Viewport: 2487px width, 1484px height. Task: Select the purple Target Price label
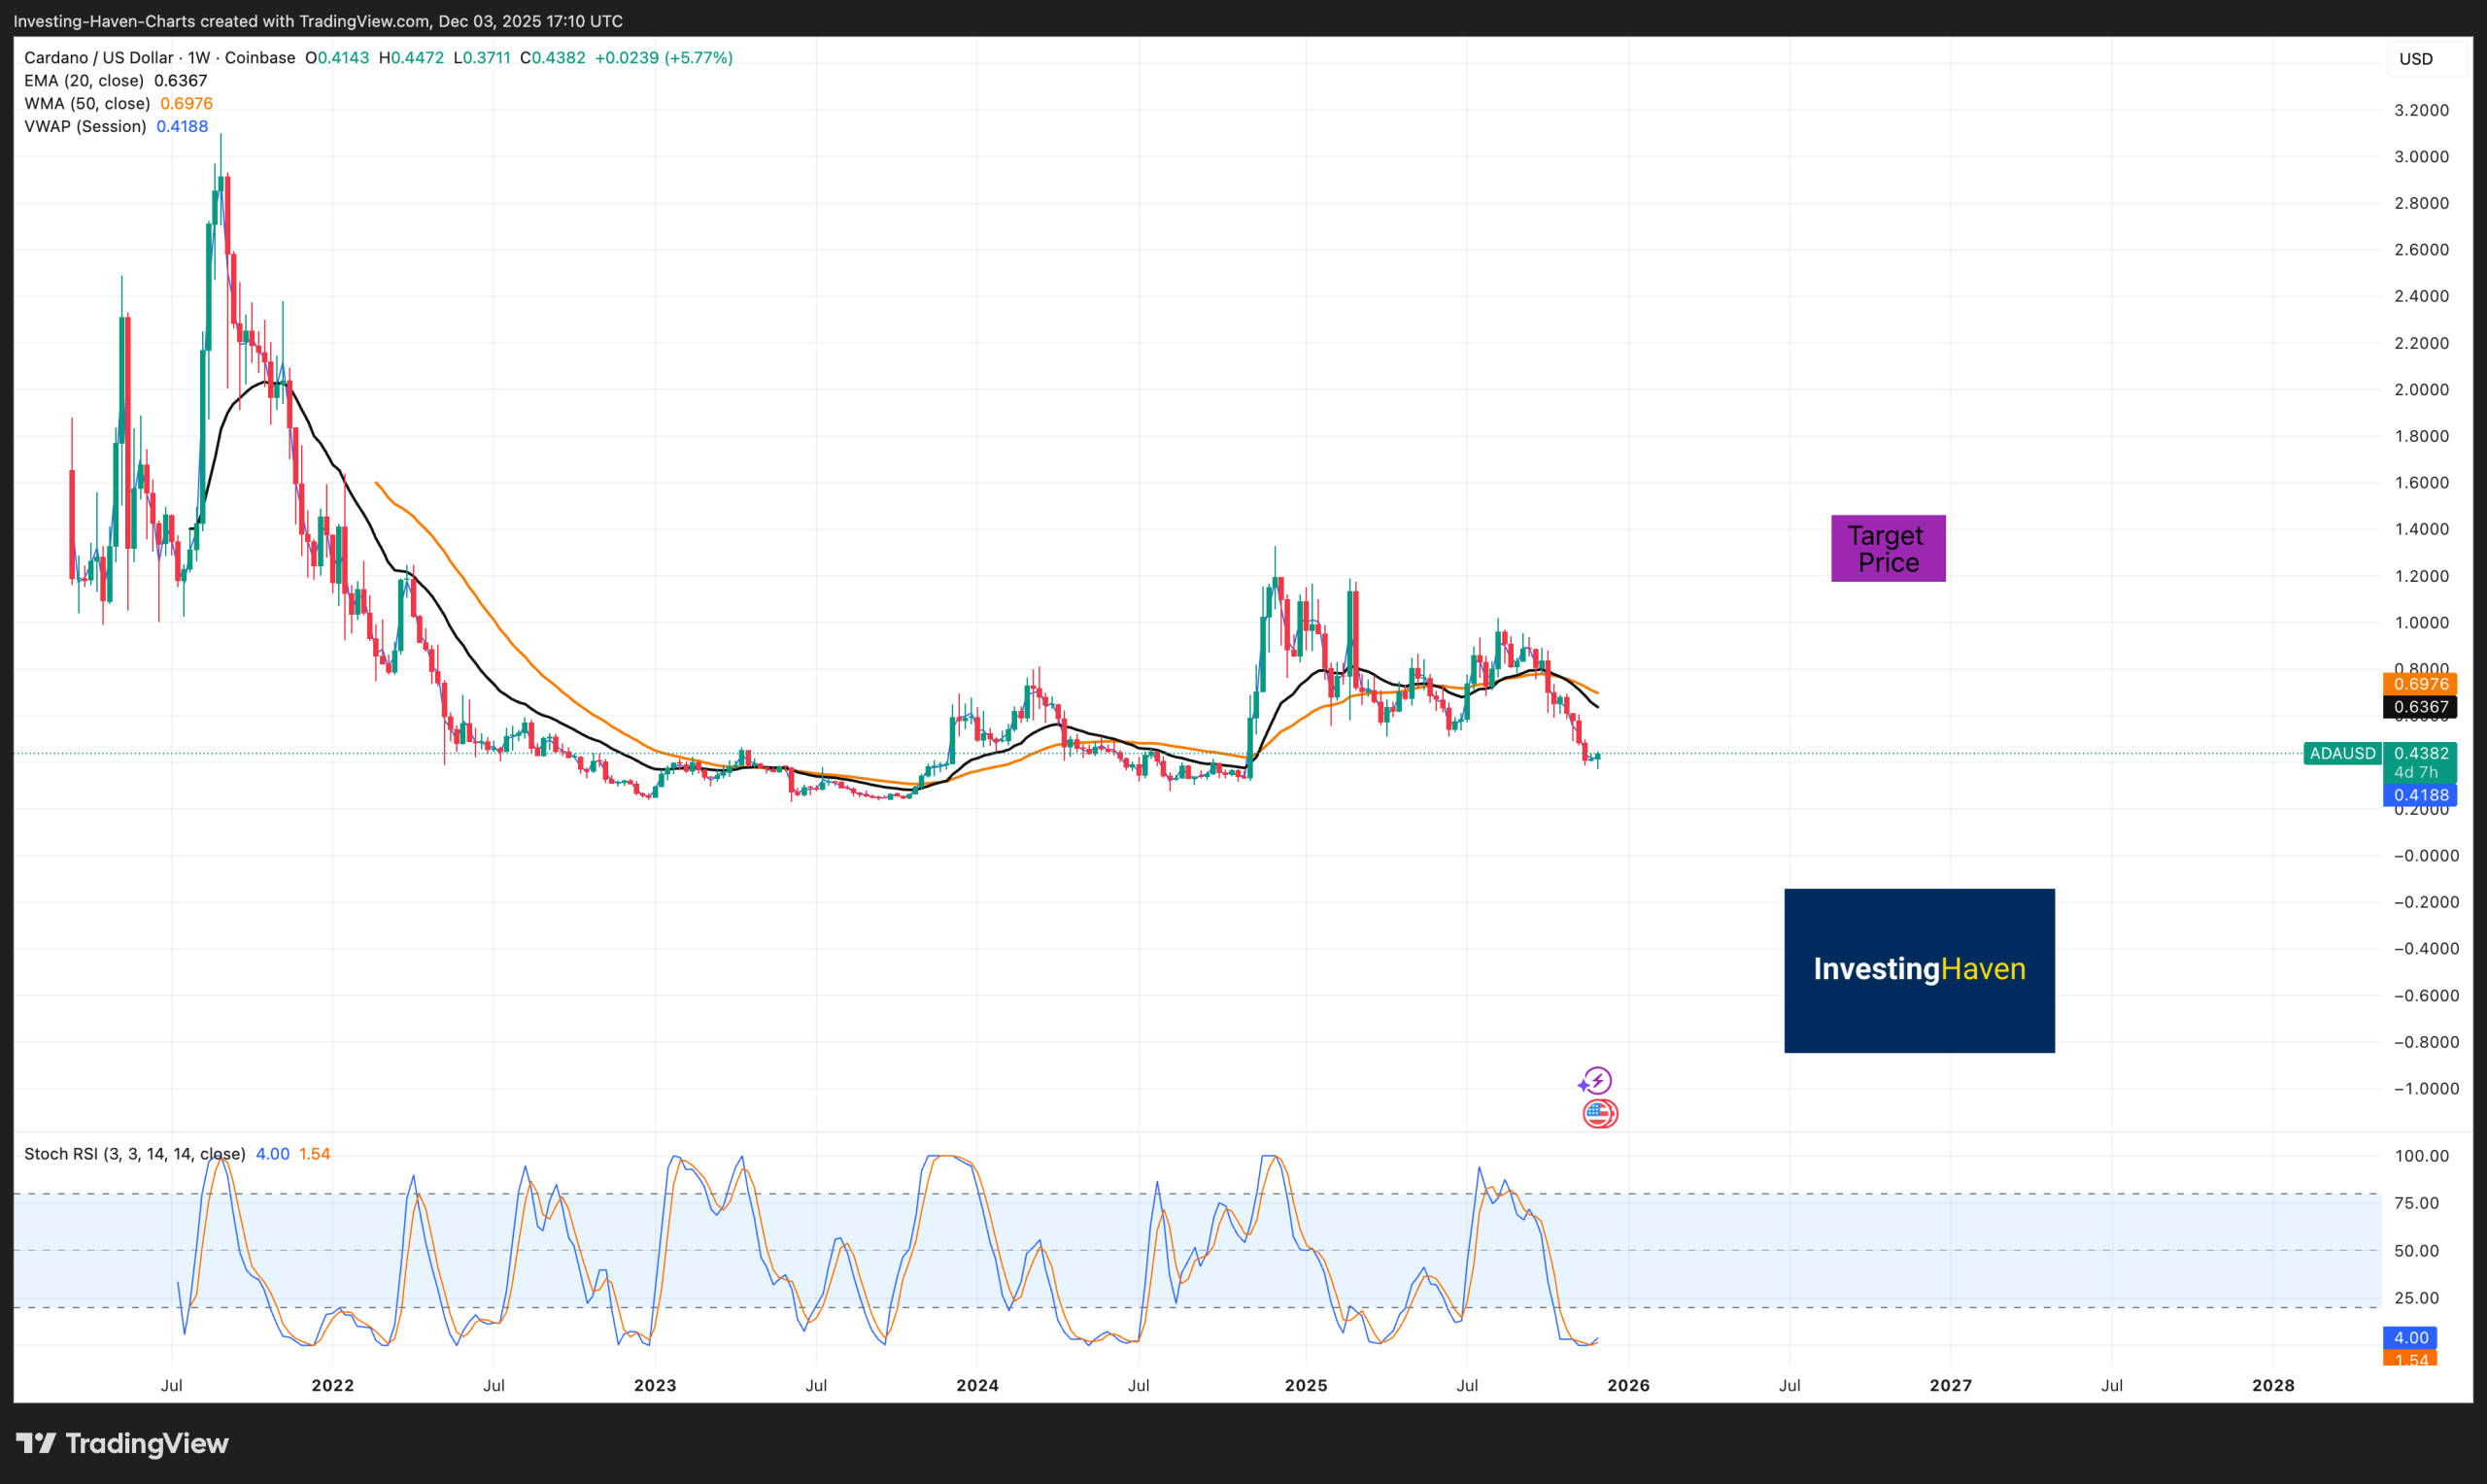tap(1887, 548)
